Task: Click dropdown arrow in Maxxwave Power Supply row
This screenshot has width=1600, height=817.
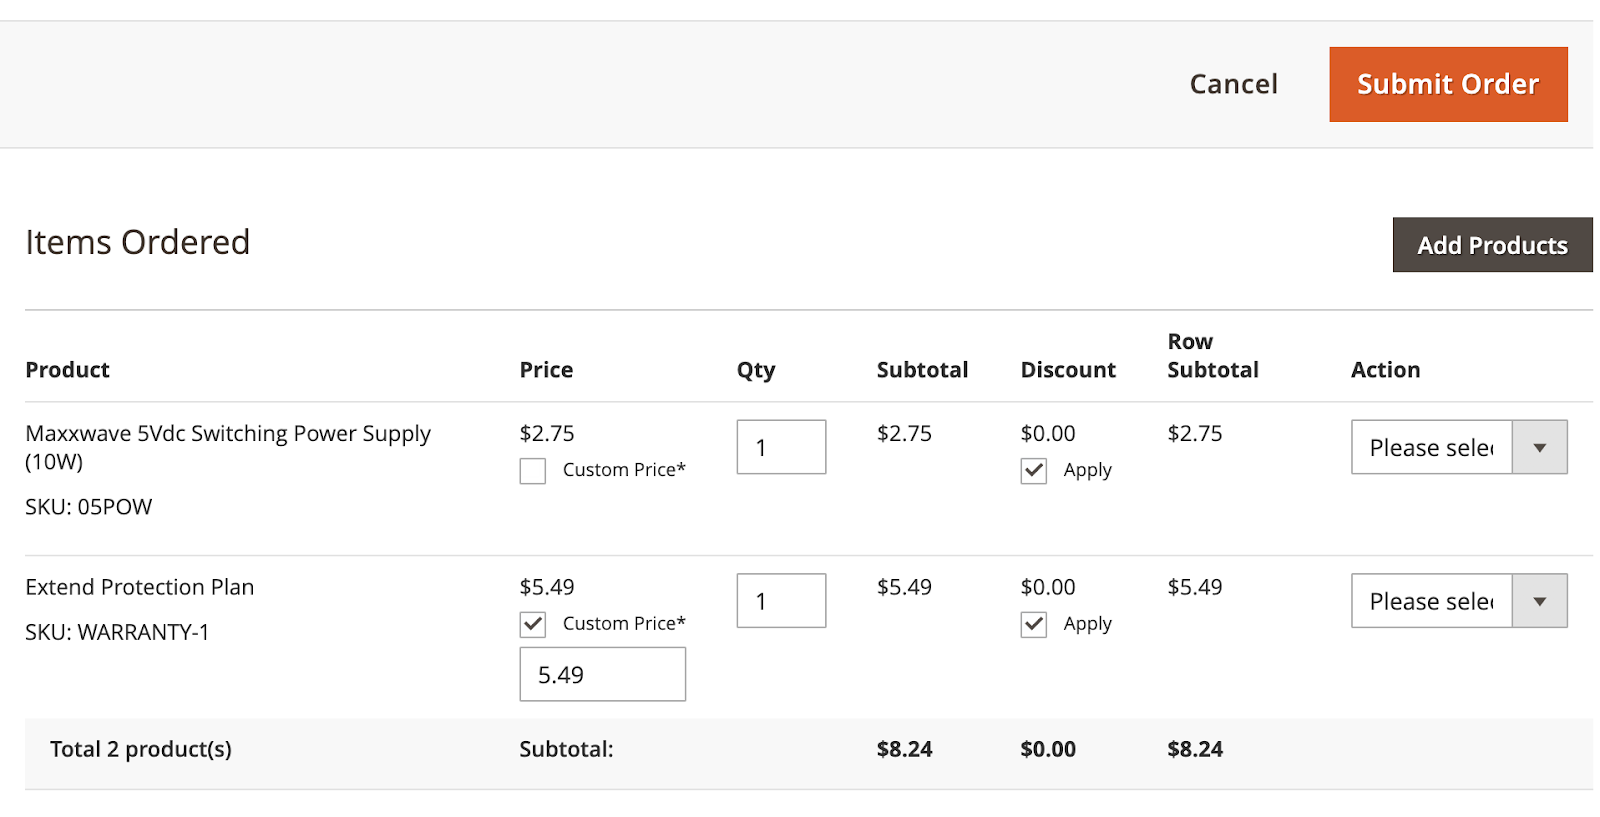Action: [1539, 447]
